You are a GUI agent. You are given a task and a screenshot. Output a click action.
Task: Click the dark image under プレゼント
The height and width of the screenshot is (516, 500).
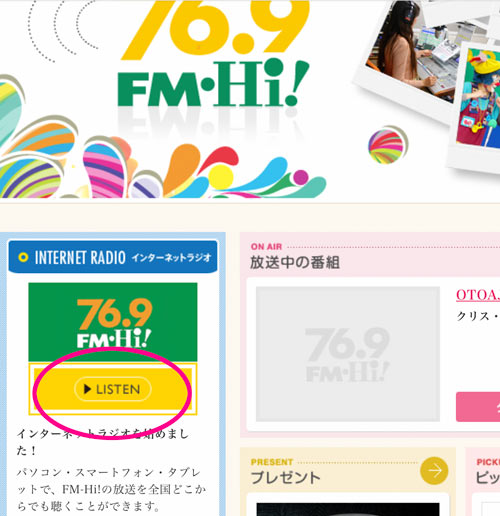point(348,509)
